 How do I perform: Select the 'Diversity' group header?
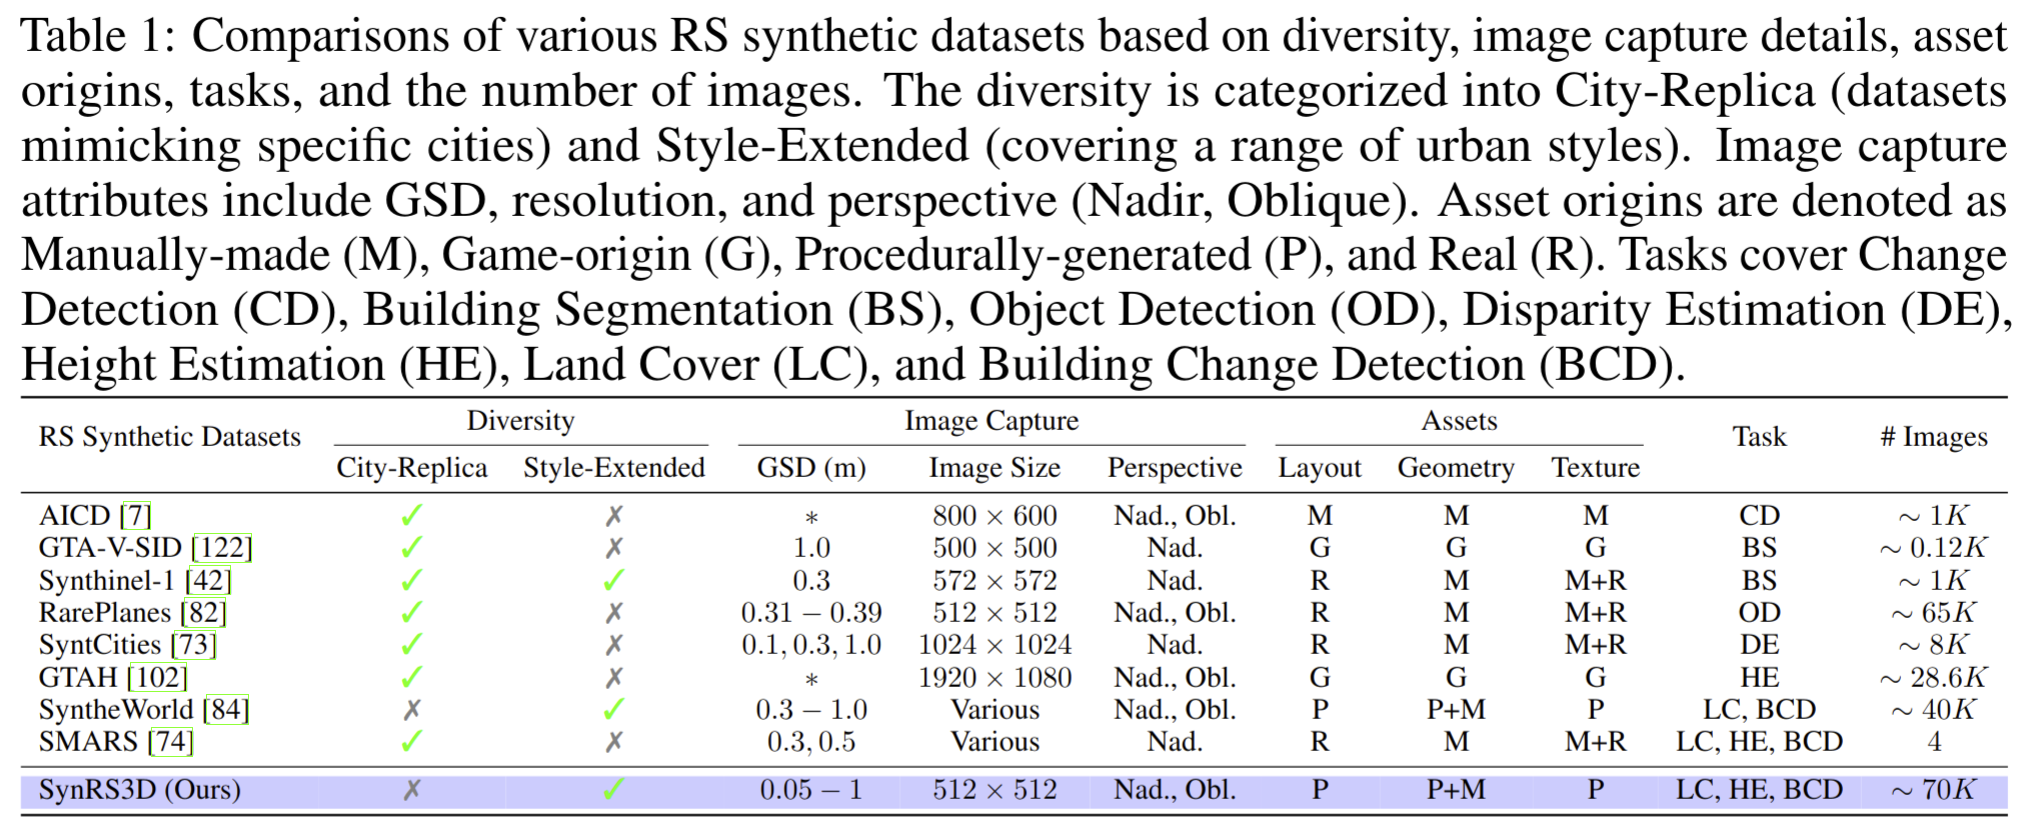[520, 421]
